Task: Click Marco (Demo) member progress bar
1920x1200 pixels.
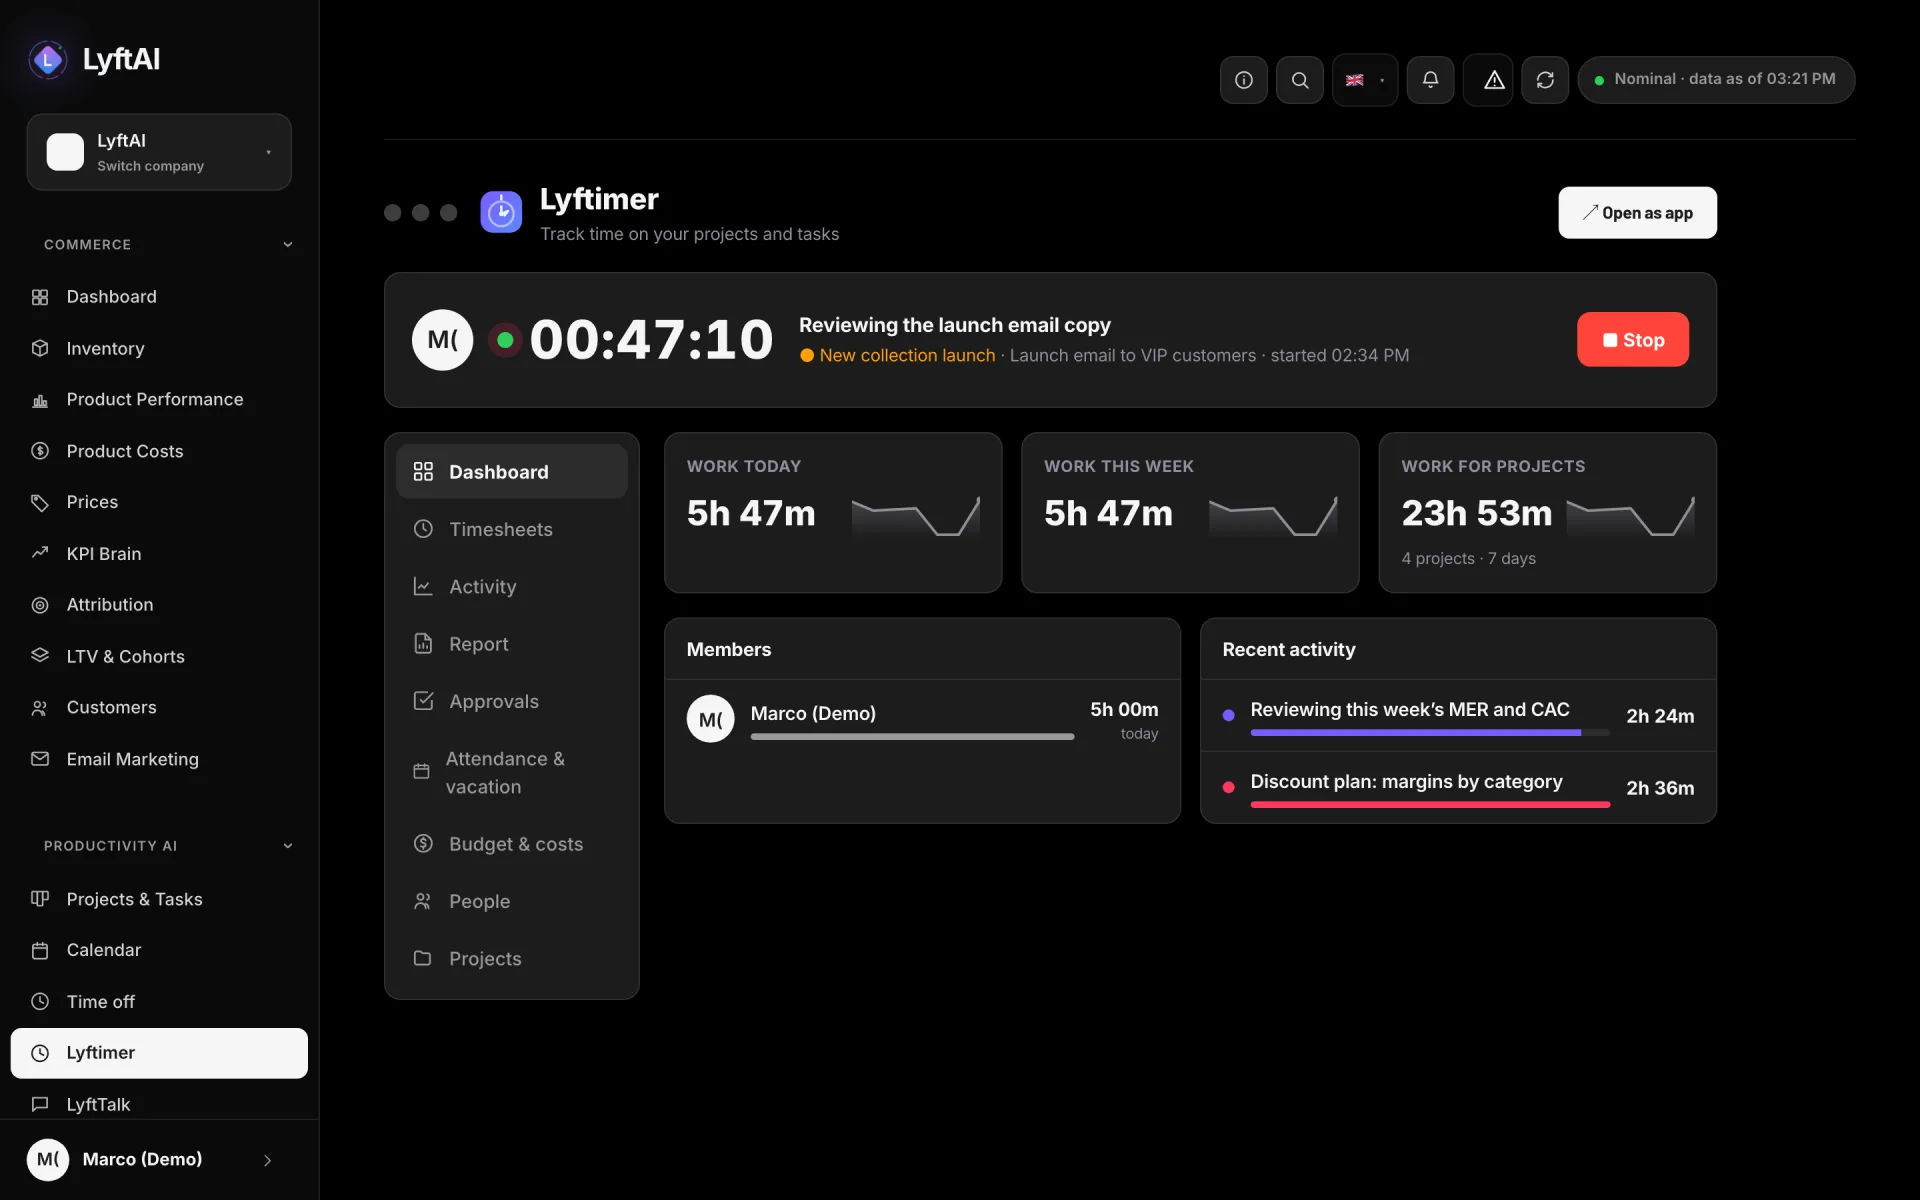Action: 912,737
